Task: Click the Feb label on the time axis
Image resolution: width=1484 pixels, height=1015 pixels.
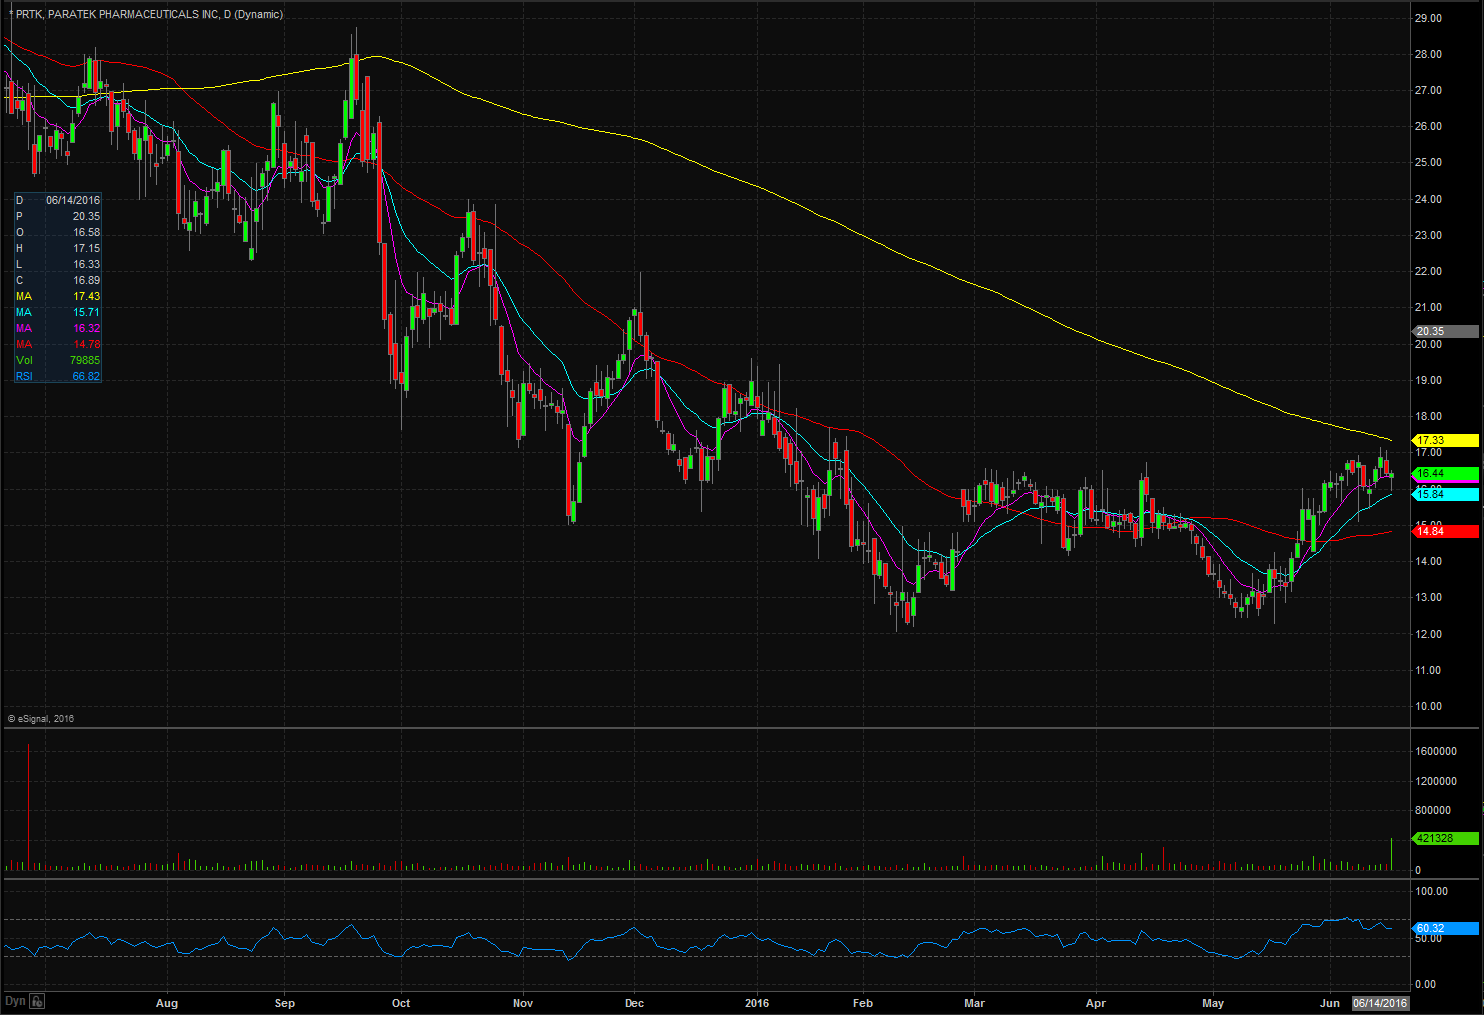Action: [x=862, y=1003]
